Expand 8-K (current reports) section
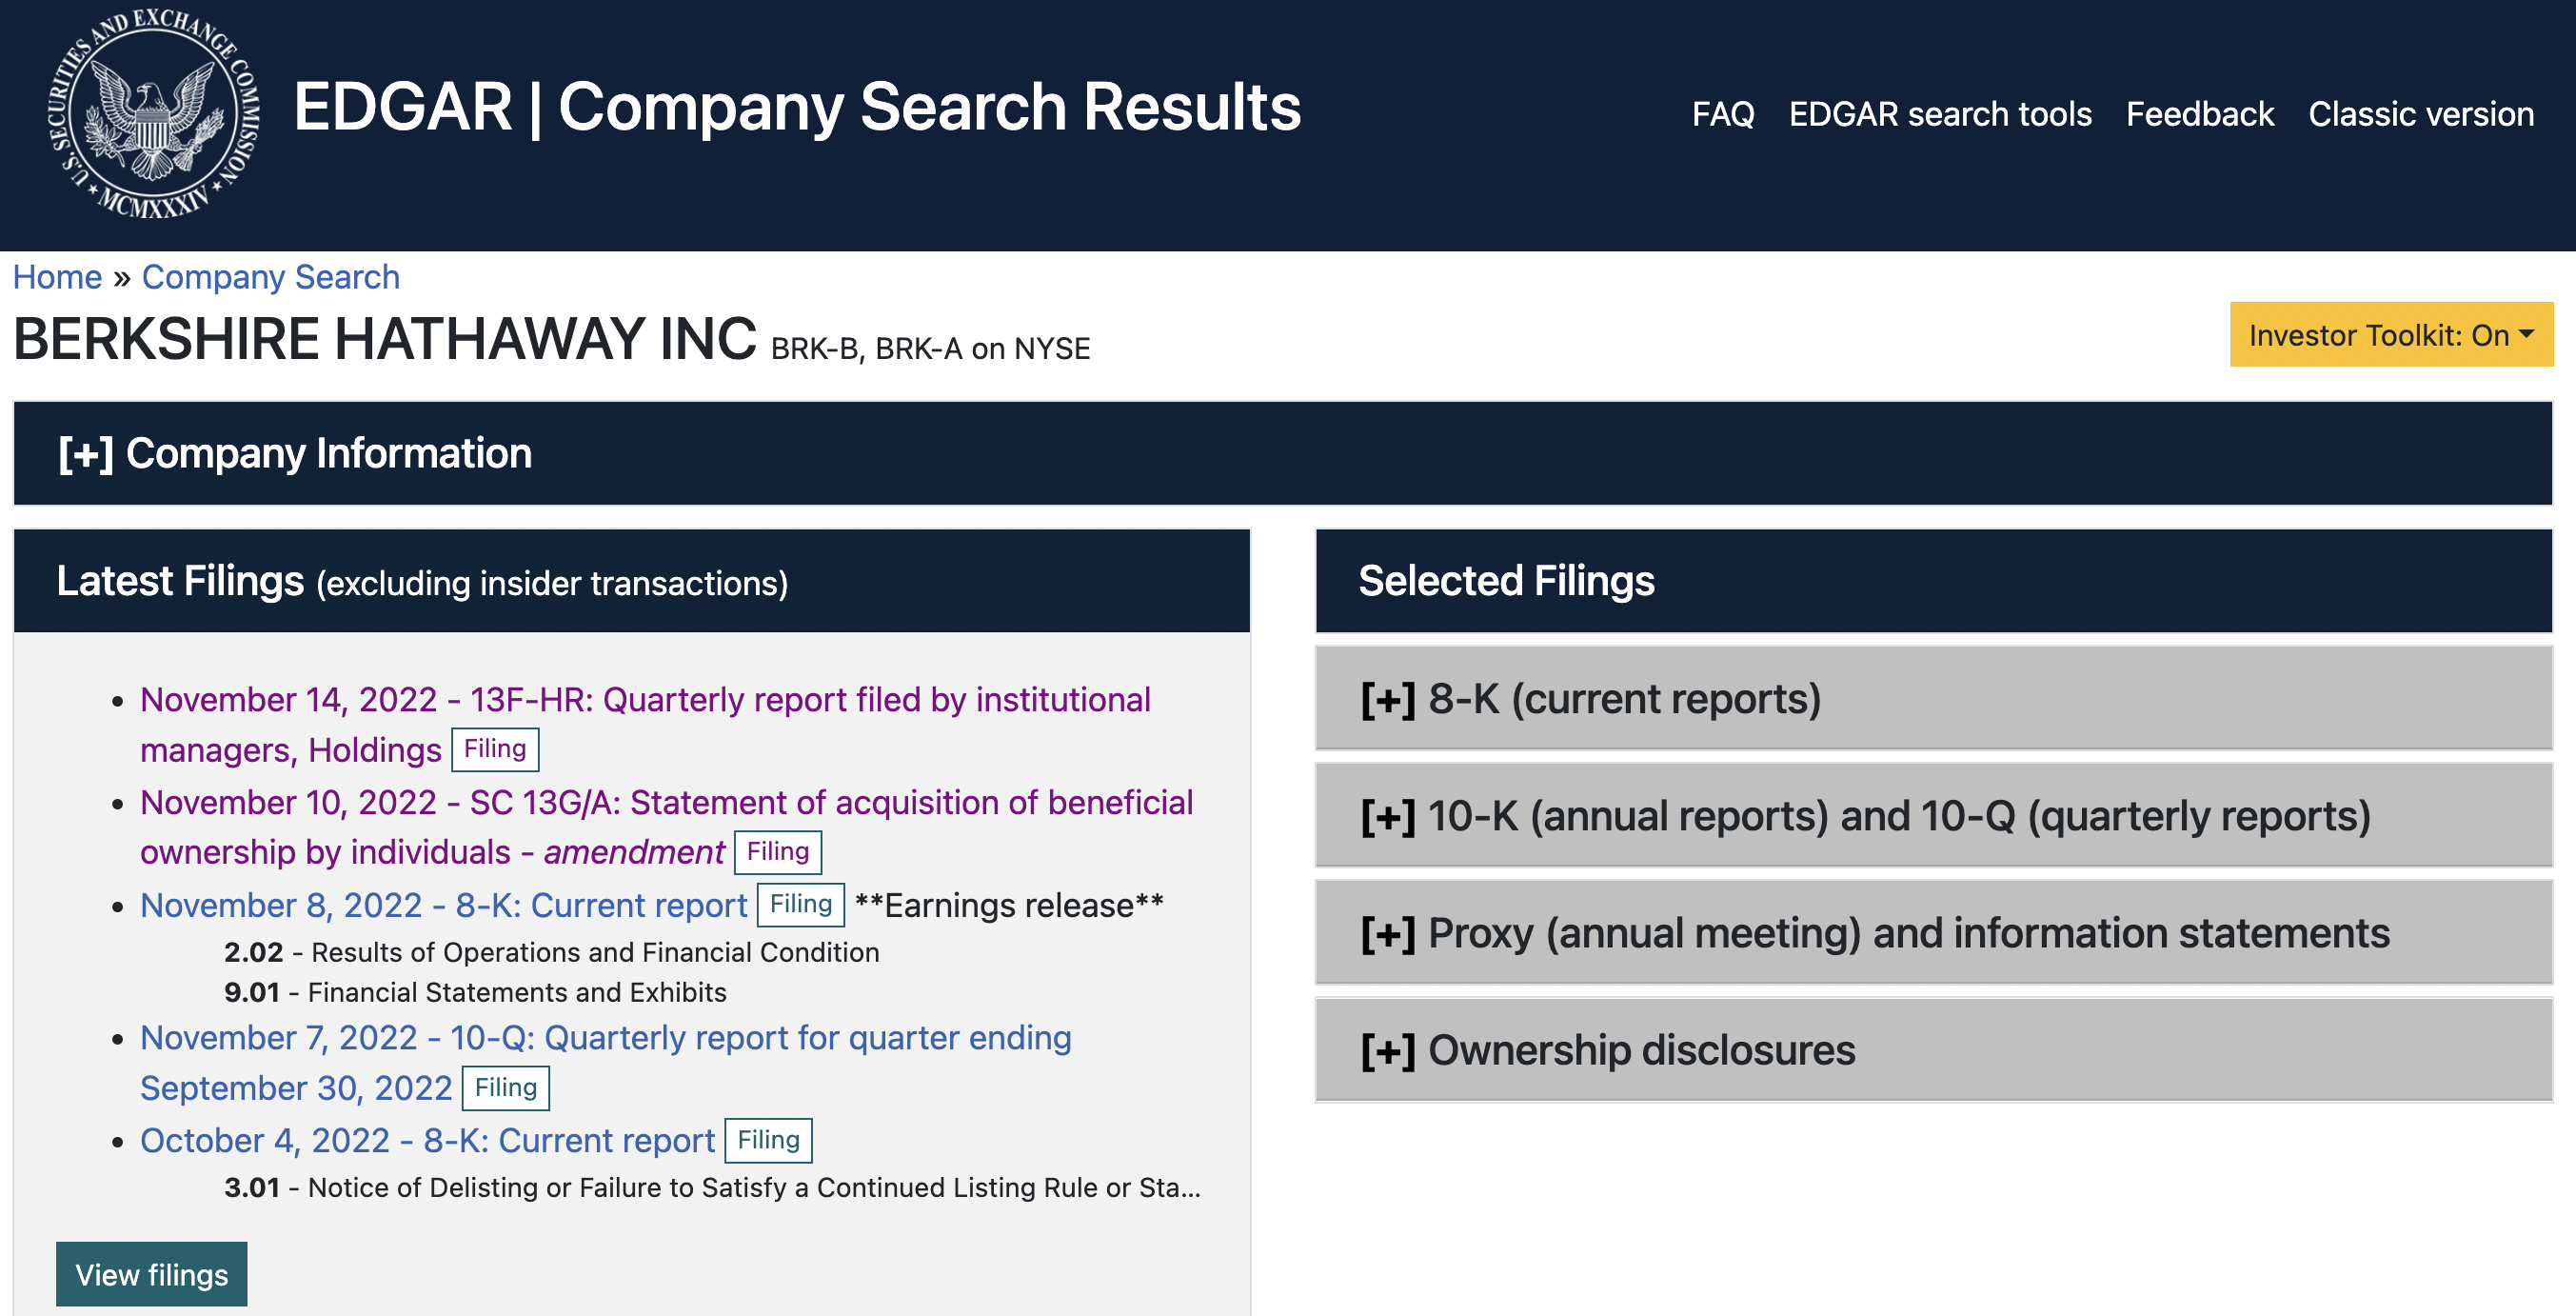Image resolution: width=2576 pixels, height=1316 pixels. click(1590, 699)
